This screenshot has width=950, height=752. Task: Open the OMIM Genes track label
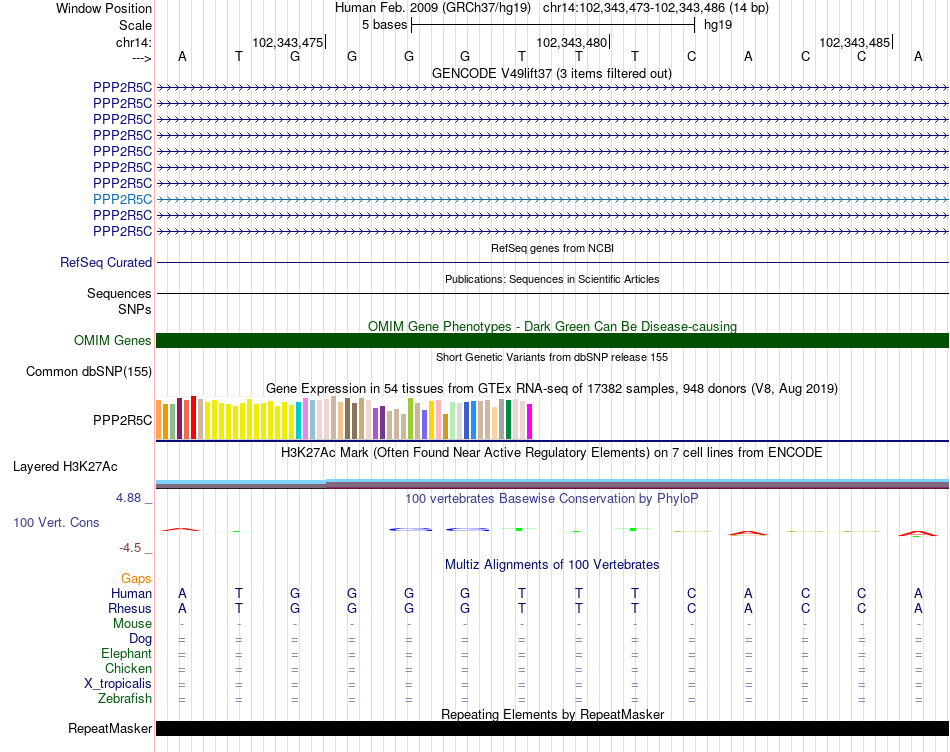112,341
